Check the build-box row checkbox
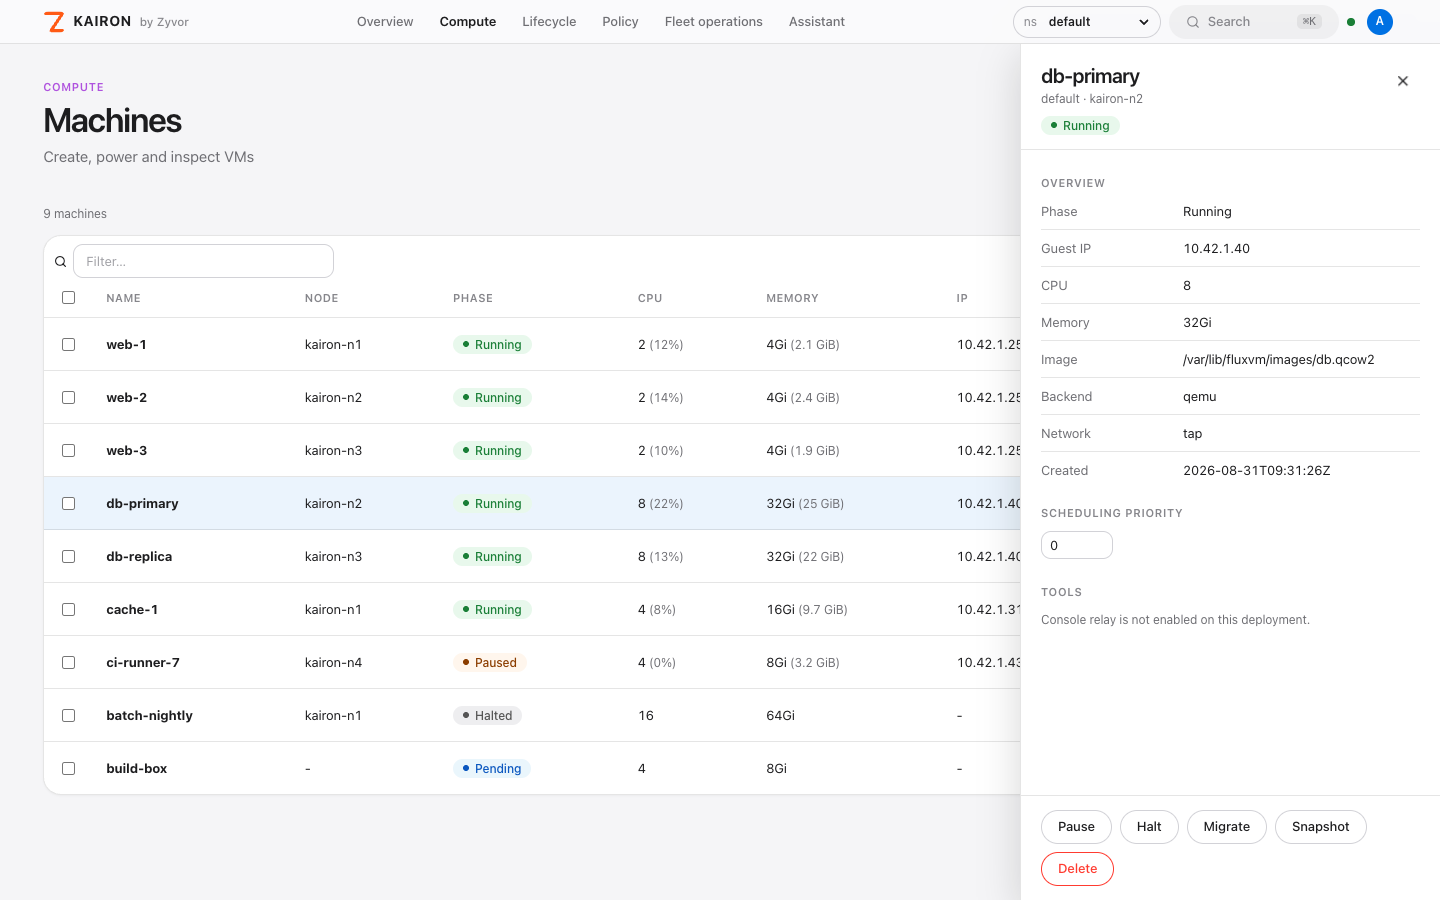The image size is (1440, 900). coord(69,769)
